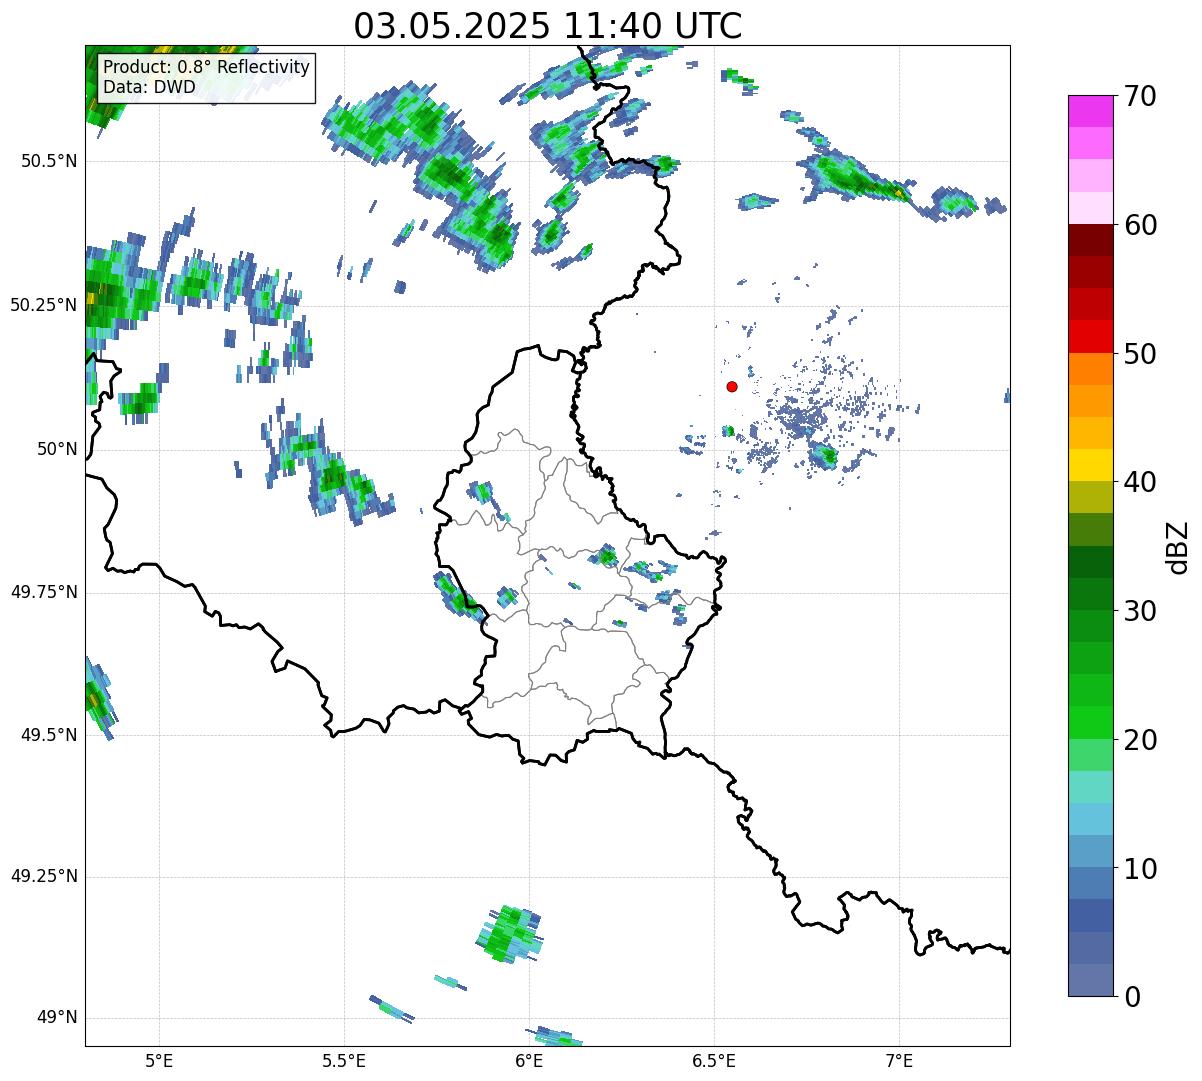Click the longitude label "5.5°E"
Image resolution: width=1202 pixels, height=1081 pixels.
344,1060
